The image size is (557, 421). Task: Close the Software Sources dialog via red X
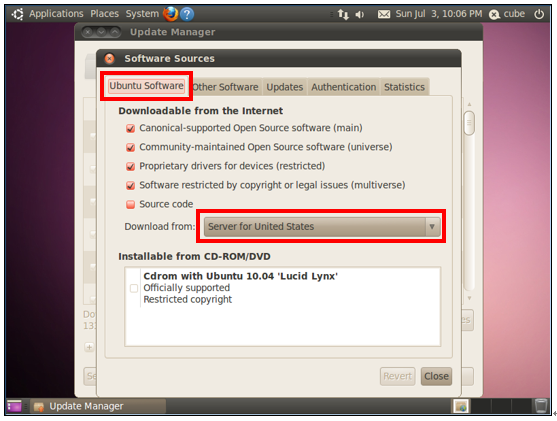pos(109,59)
